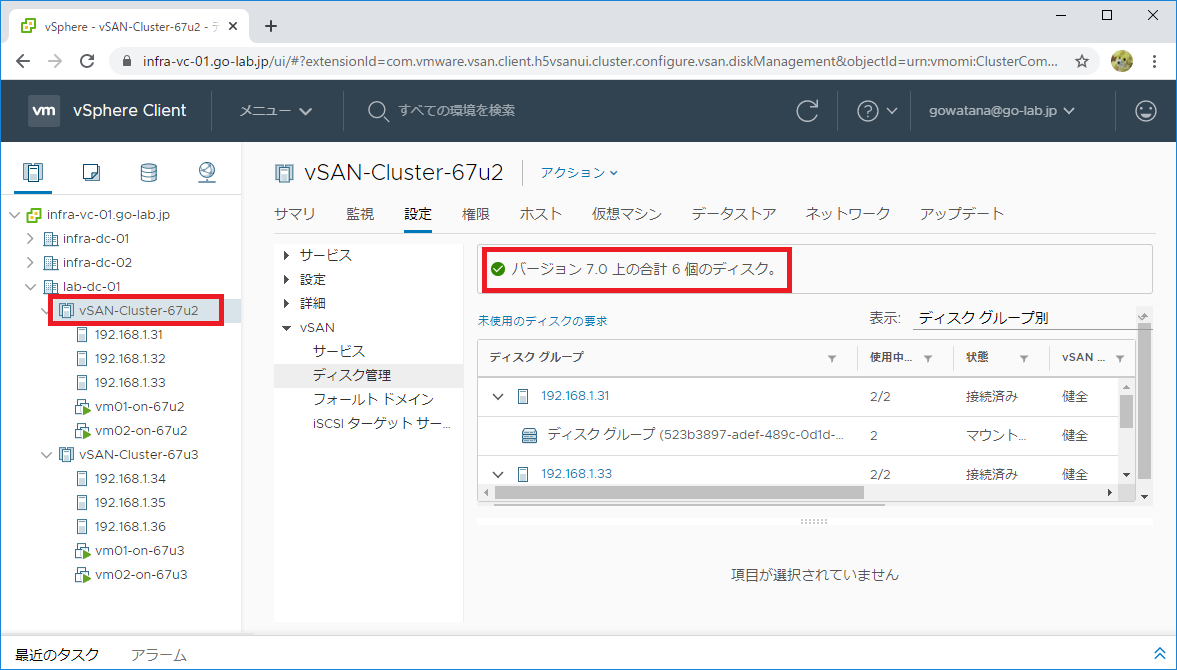Switch to 監視 tab
The width and height of the screenshot is (1177, 670).
pos(360,214)
